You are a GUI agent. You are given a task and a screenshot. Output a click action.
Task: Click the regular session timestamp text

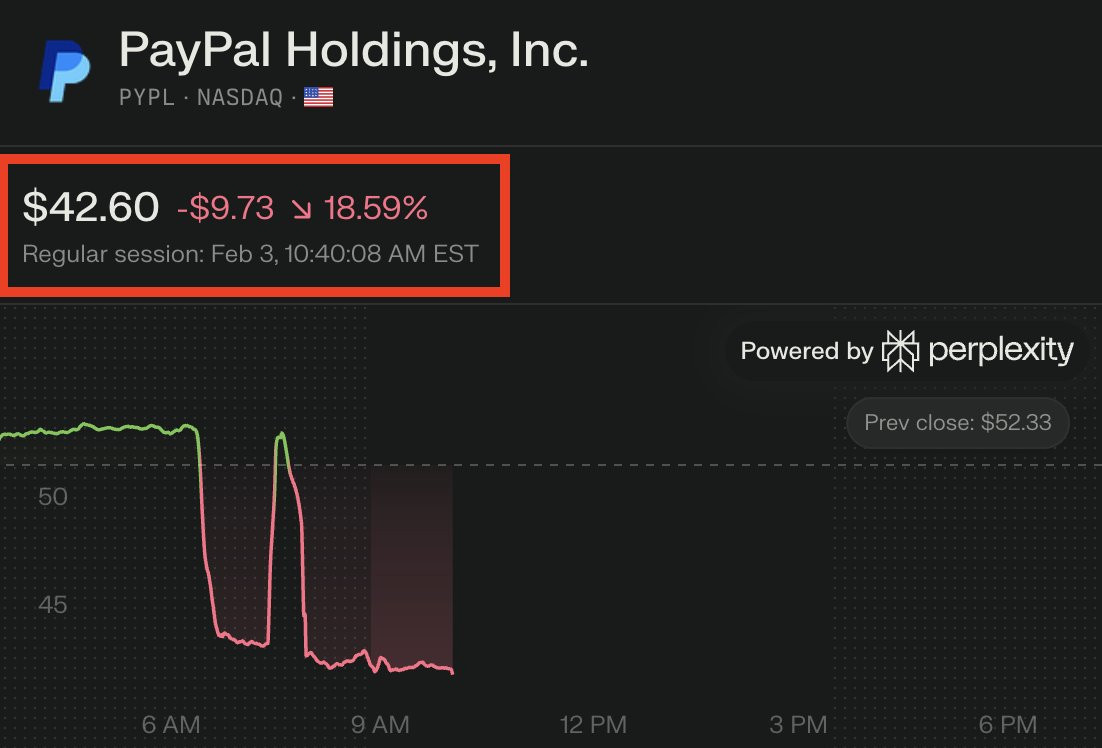coord(250,253)
